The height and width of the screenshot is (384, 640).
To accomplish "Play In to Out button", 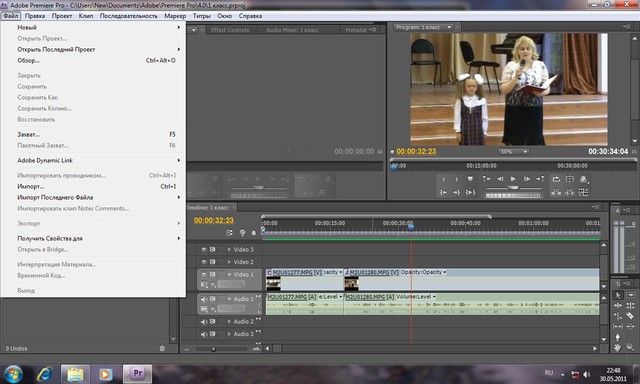I will tap(470, 192).
